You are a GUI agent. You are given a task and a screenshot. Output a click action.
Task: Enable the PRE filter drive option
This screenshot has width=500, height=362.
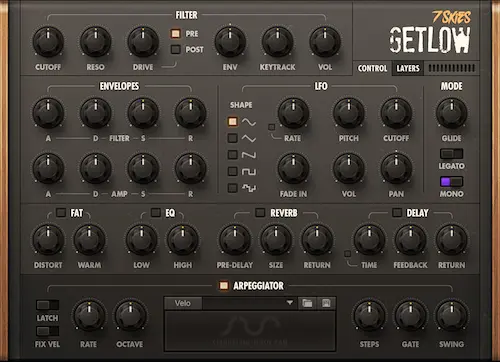[x=176, y=33]
